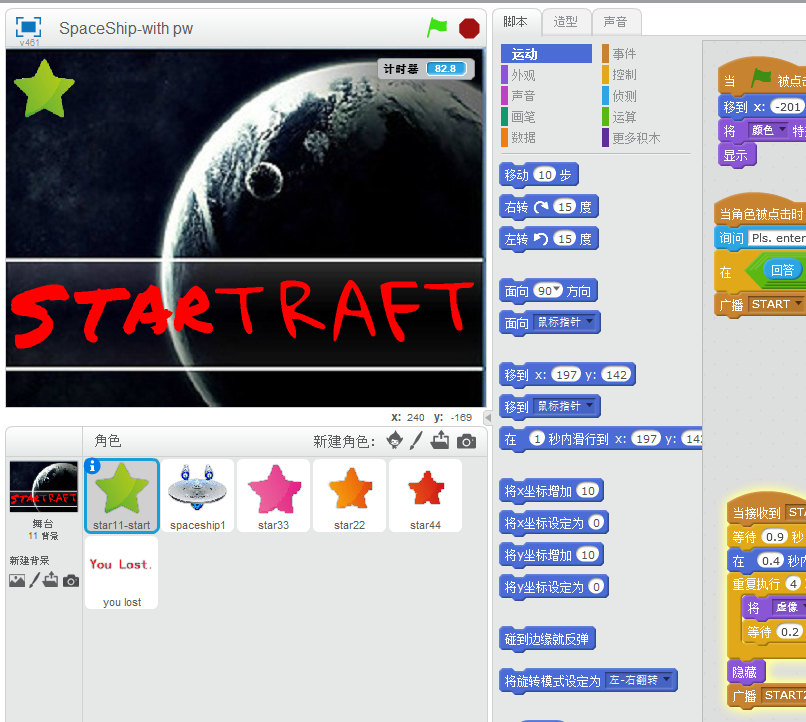This screenshot has height=722, width=806.
Task: Click the 显示 show block in script
Action: (737, 155)
